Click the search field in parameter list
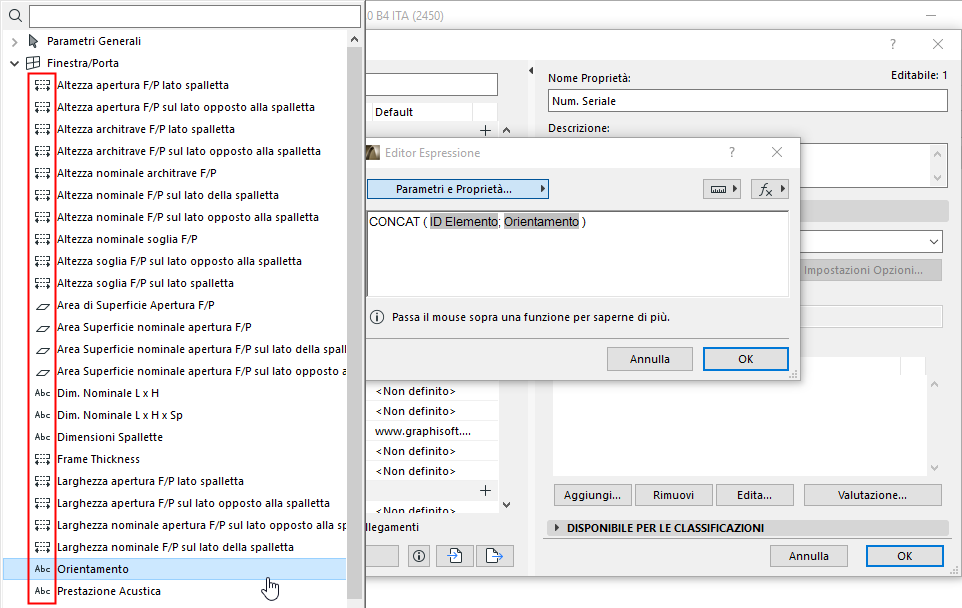Viewport: 962px width, 608px height. [x=194, y=16]
